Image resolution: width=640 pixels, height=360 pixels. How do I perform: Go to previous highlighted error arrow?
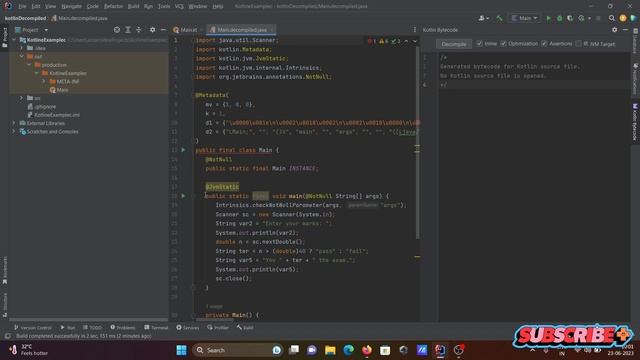406,41
